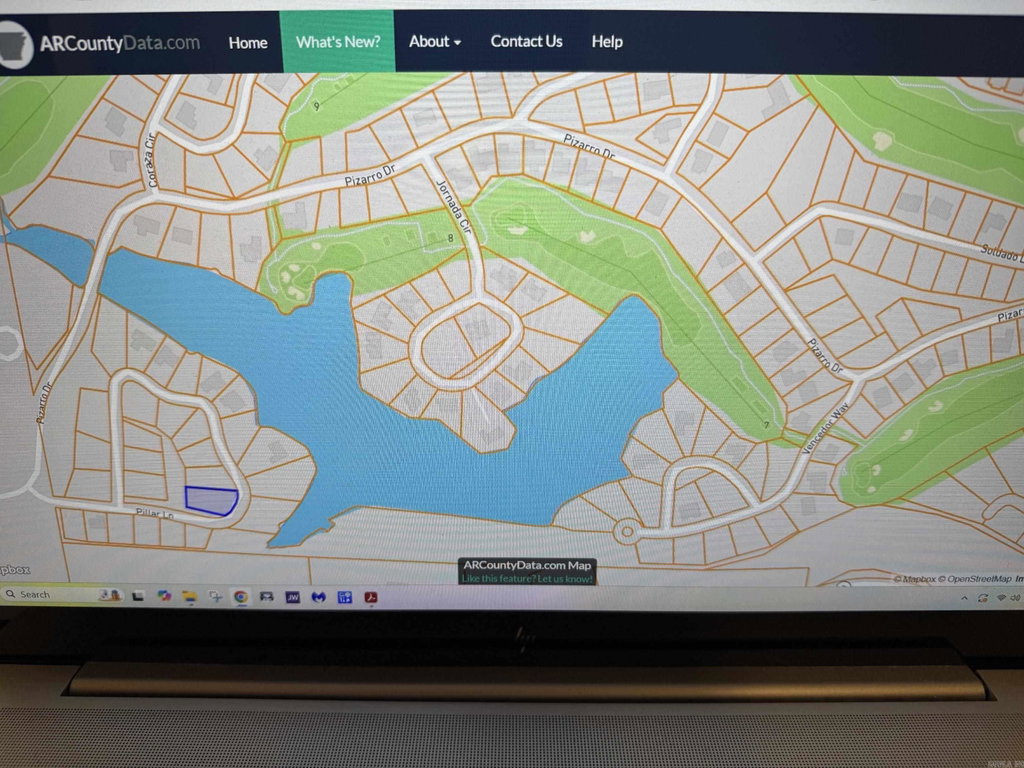Click the hole 7 marker on the golf course

[x=767, y=425]
